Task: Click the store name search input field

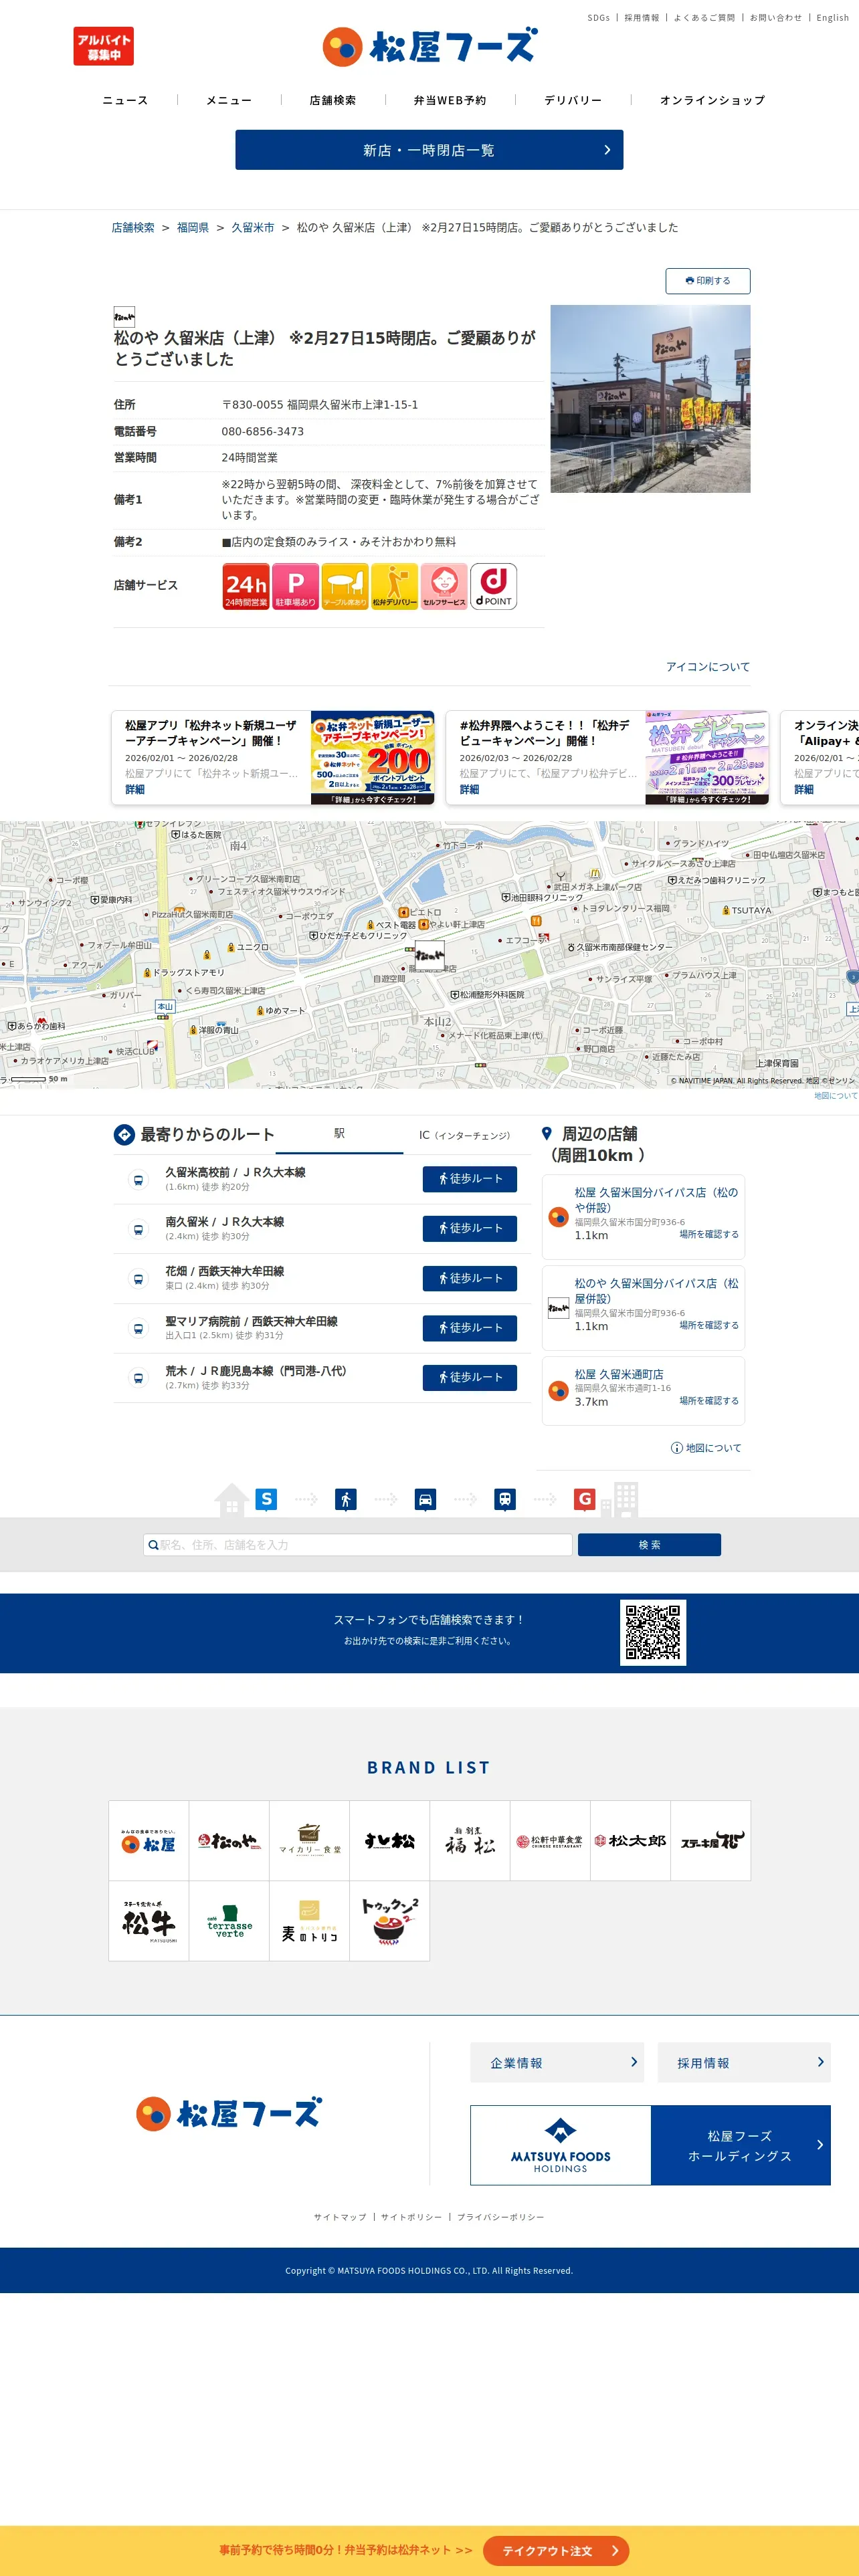Action: 358,1545
